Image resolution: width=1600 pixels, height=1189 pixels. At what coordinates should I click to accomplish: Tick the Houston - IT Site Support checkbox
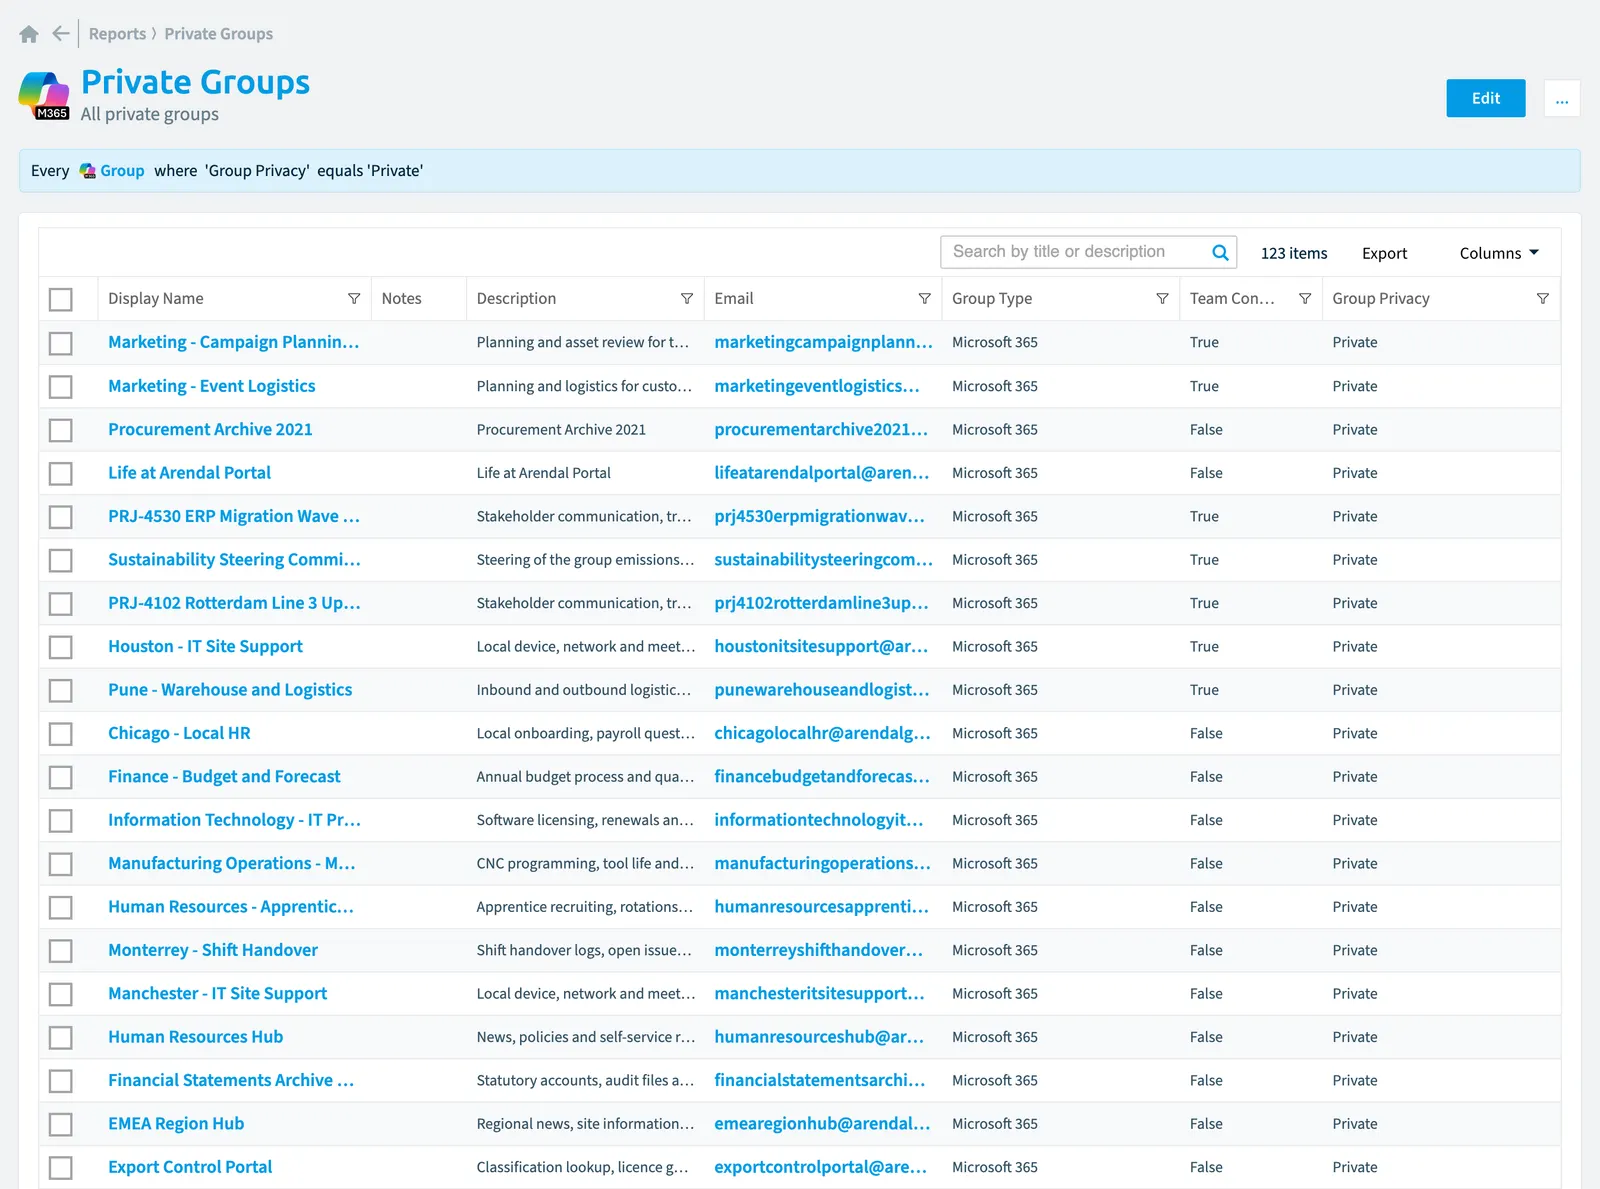[x=61, y=647]
